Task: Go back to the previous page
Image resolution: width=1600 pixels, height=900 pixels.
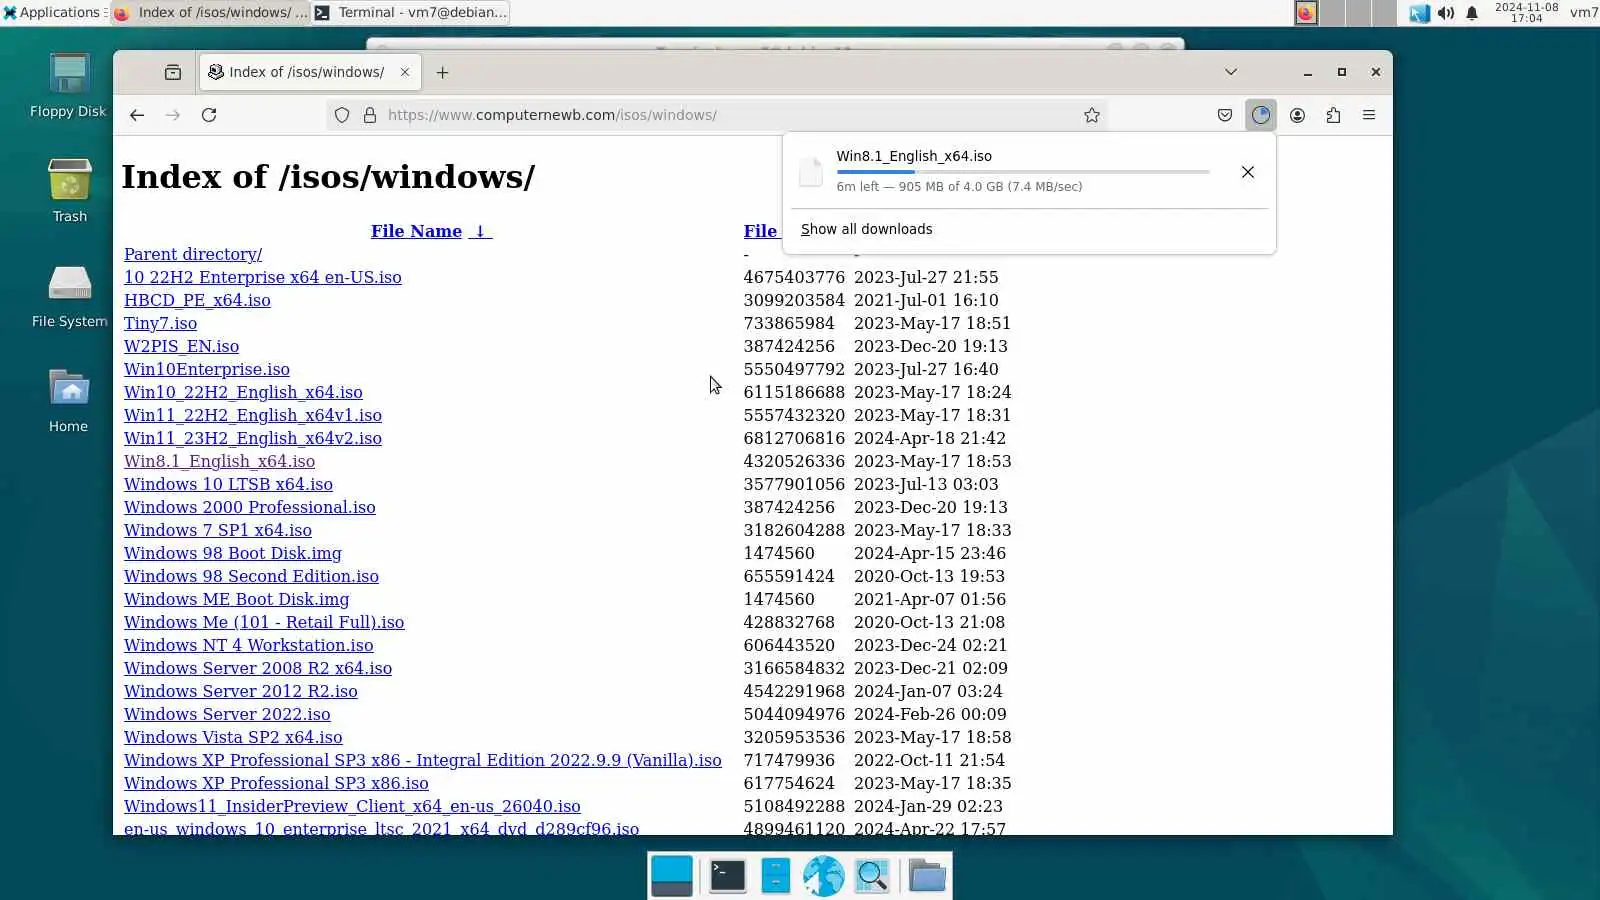Action: tap(137, 115)
